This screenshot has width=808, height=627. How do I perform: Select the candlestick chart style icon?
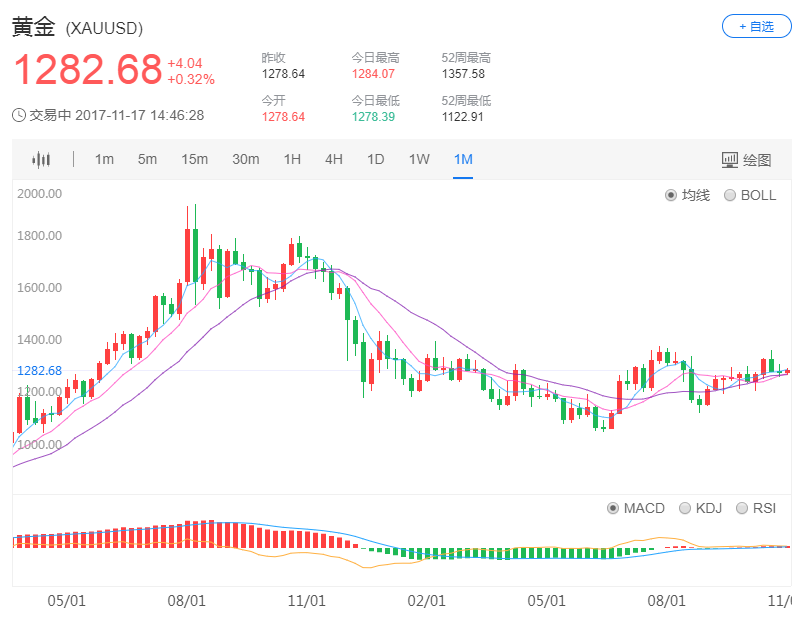pyautogui.click(x=40, y=159)
